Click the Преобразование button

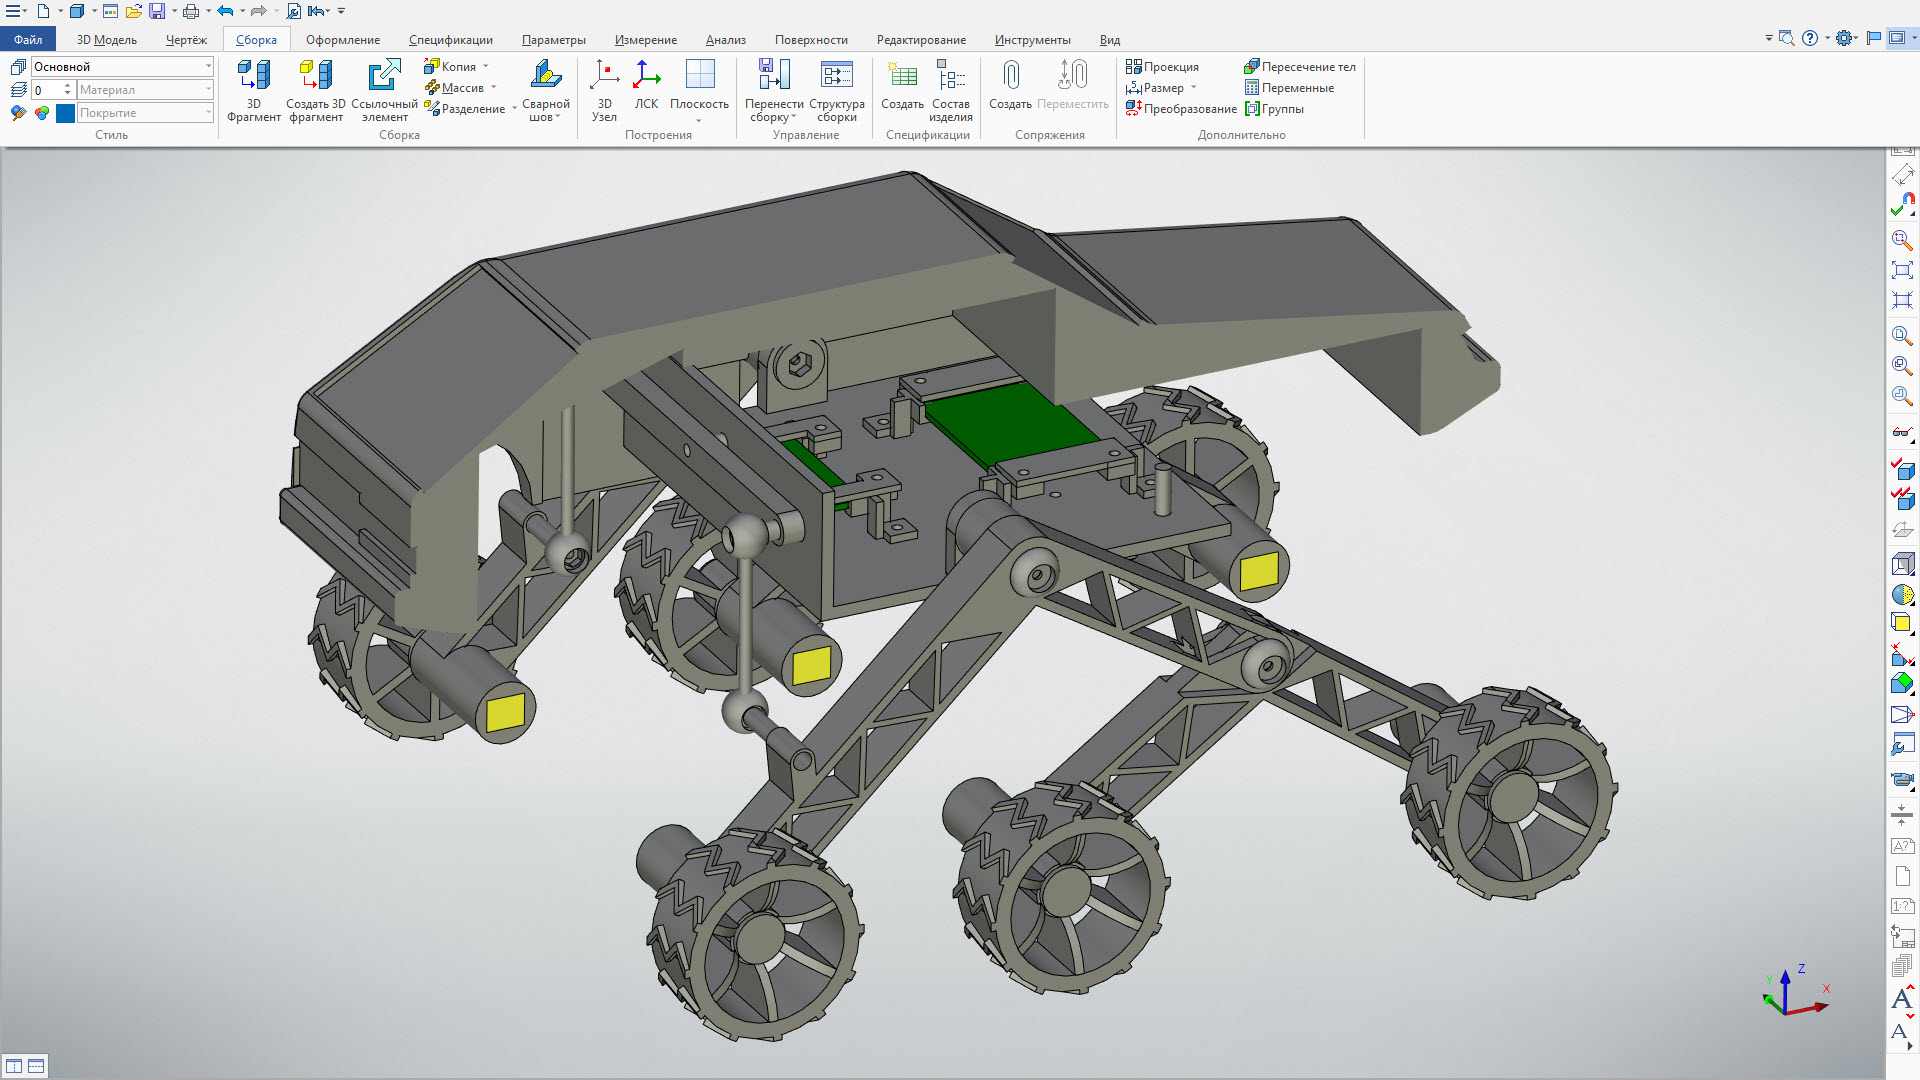1181,108
